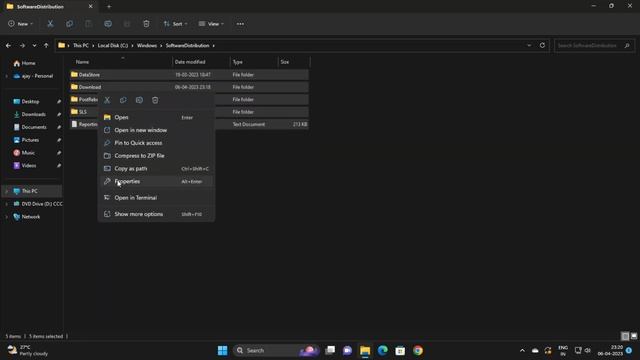Click the search magnifier icon in the search box
Image resolution: width=640 pixels, height=360 pixels.
coord(627,45)
